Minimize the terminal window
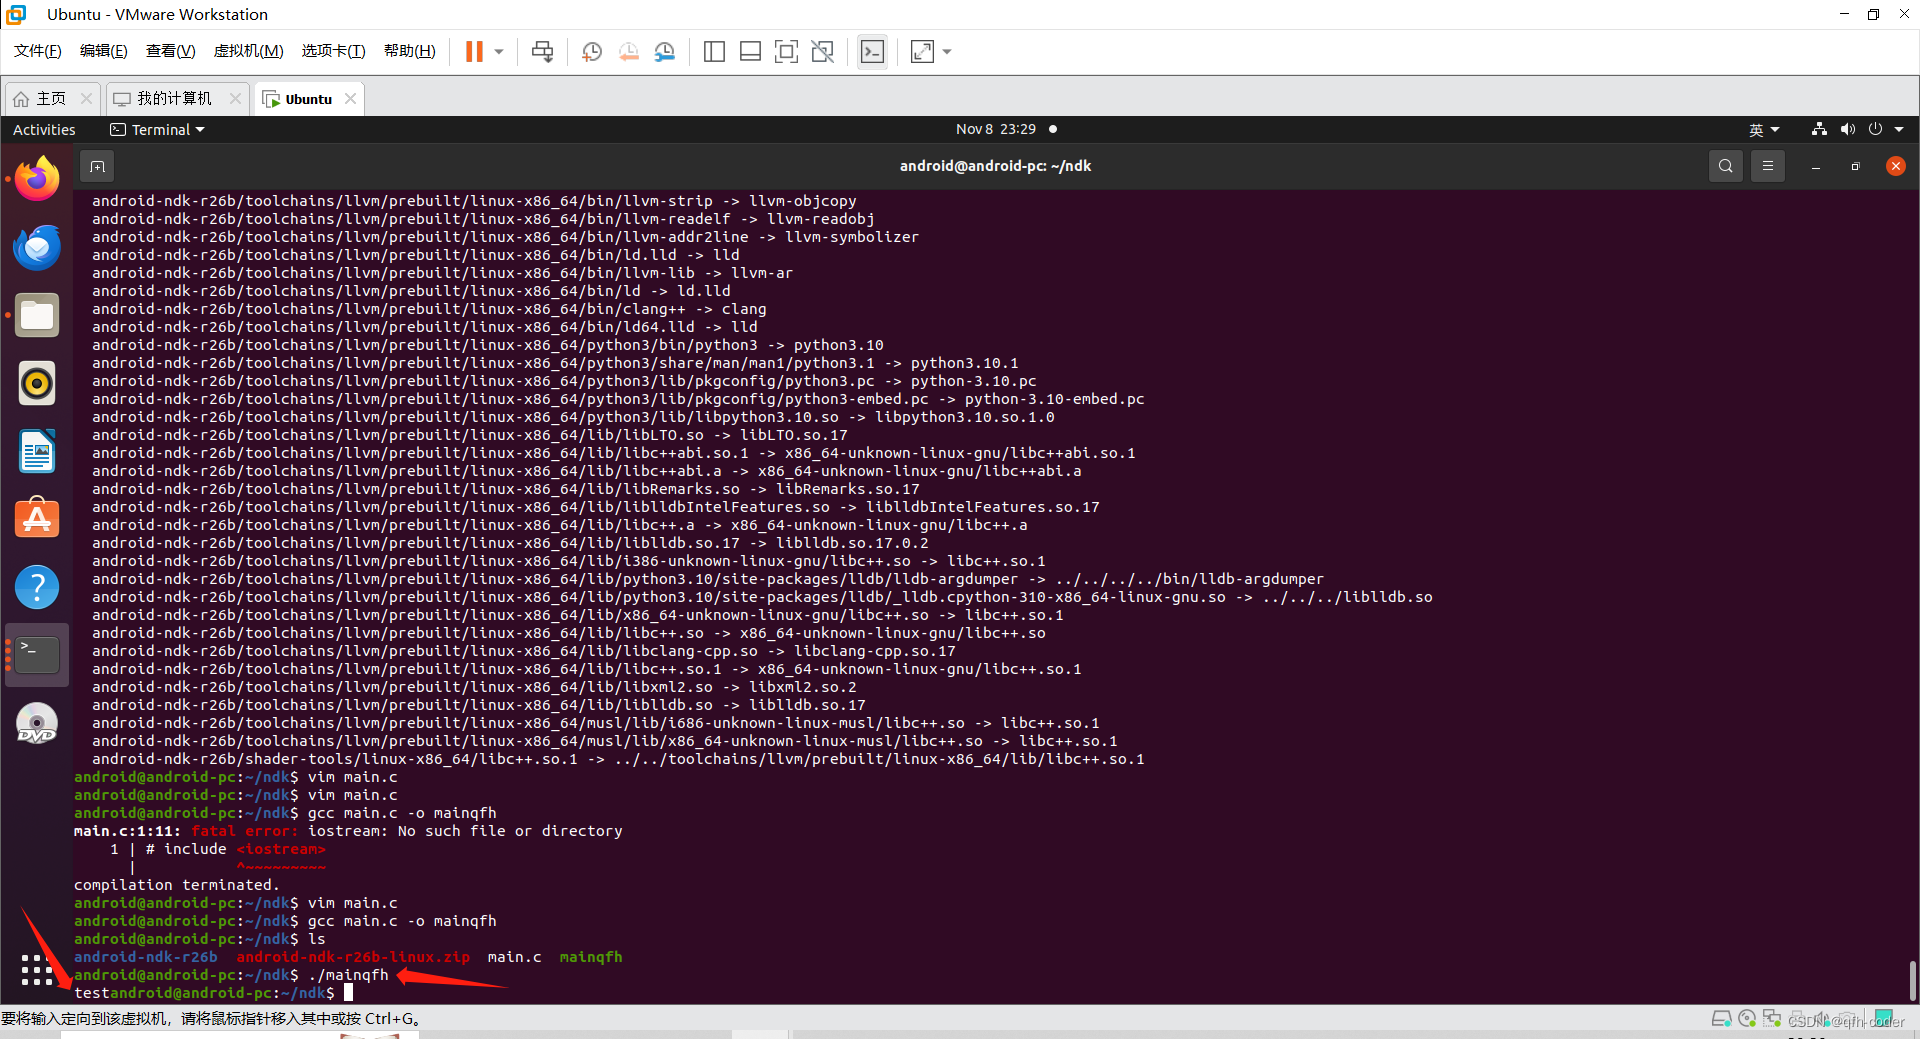The height and width of the screenshot is (1039, 1920). [x=1815, y=166]
